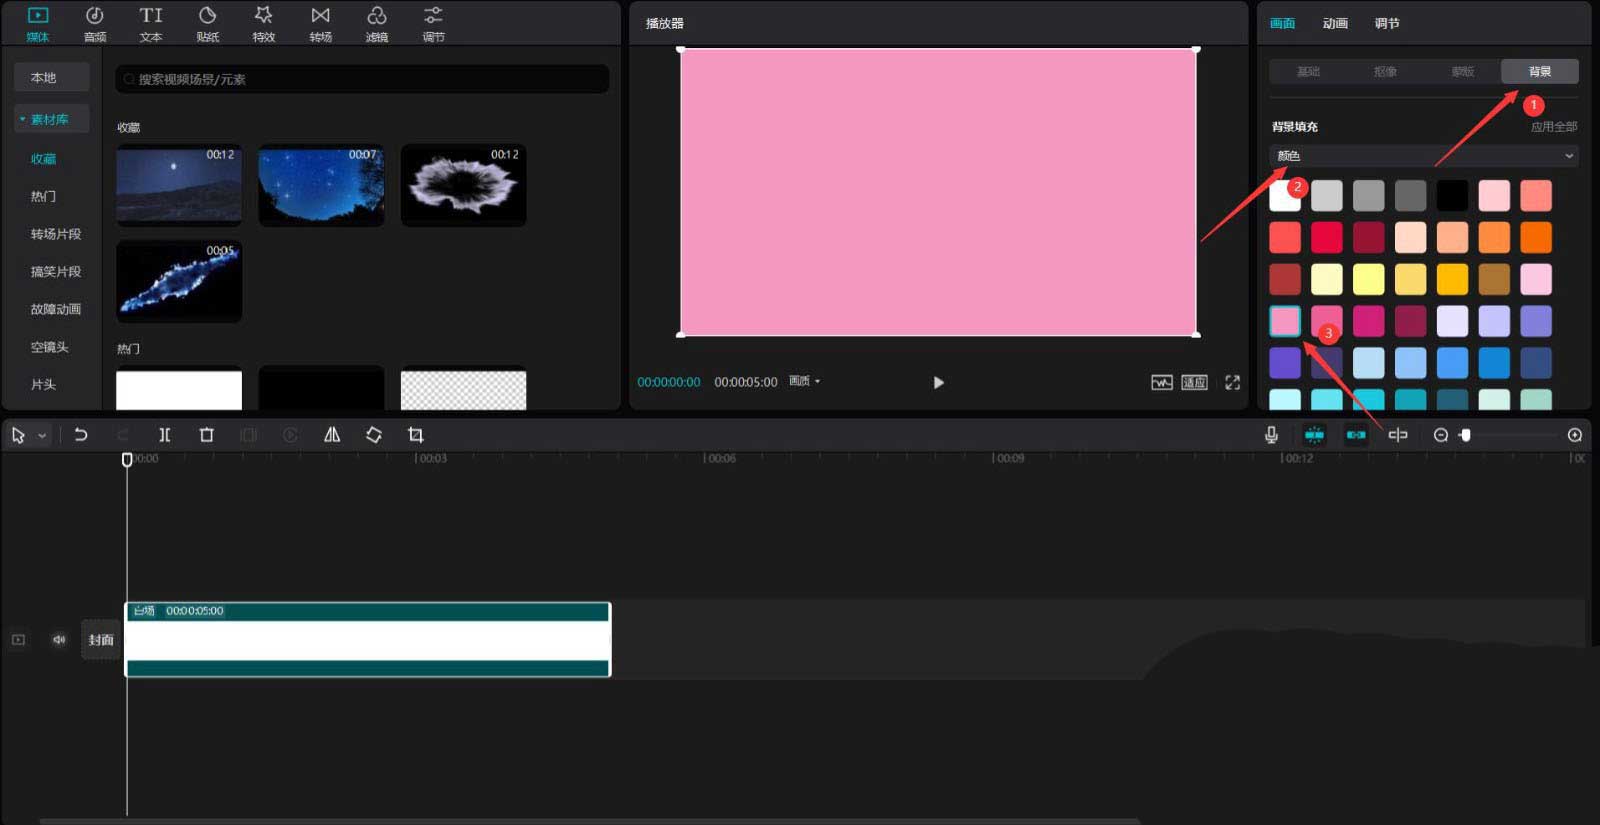Click the 封面 cover button
The height and width of the screenshot is (825, 1600).
101,640
